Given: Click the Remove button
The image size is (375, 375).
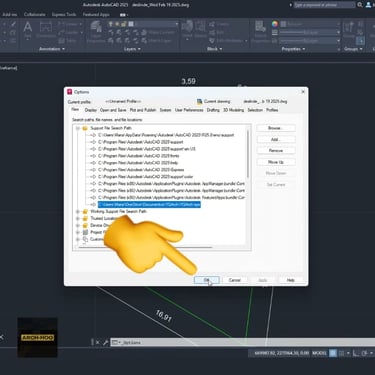Looking at the screenshot, I should click(x=276, y=151).
